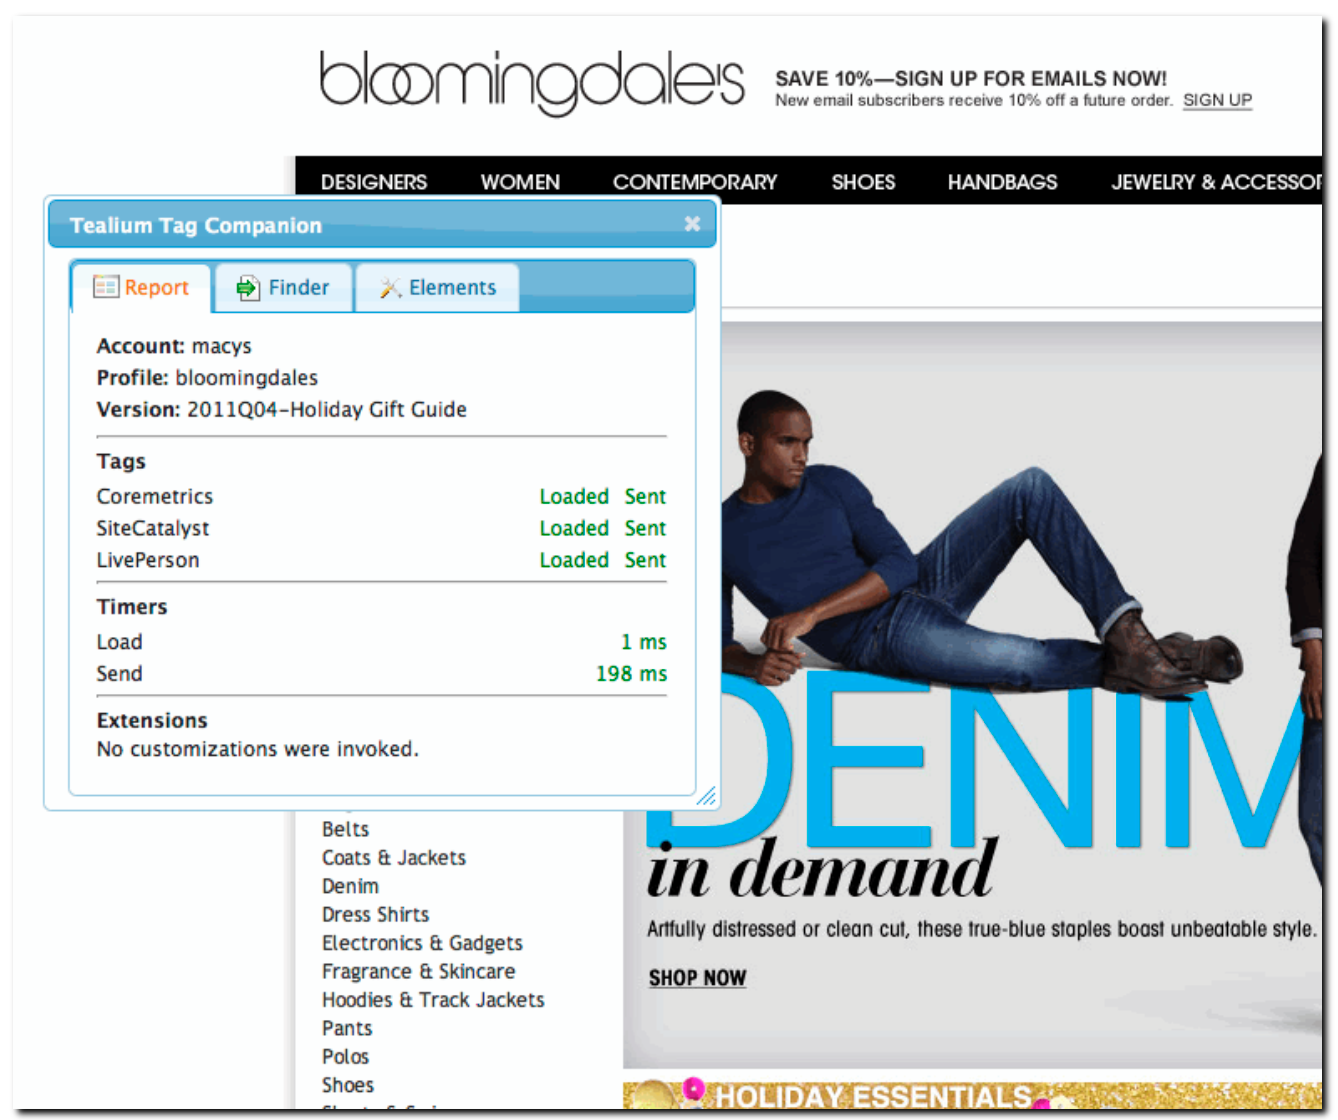Click the Finder tab green arrow icon
Image resolution: width=1338 pixels, height=1120 pixels.
point(248,288)
